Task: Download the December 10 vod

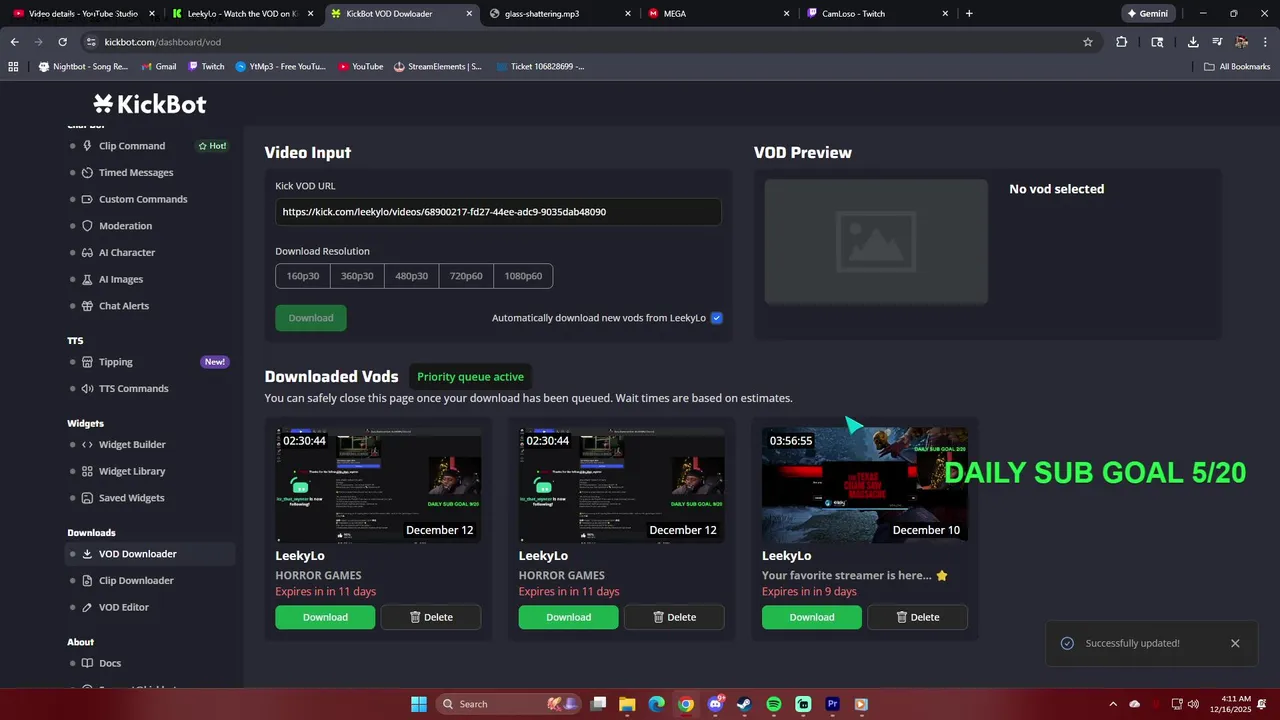Action: coord(812,617)
